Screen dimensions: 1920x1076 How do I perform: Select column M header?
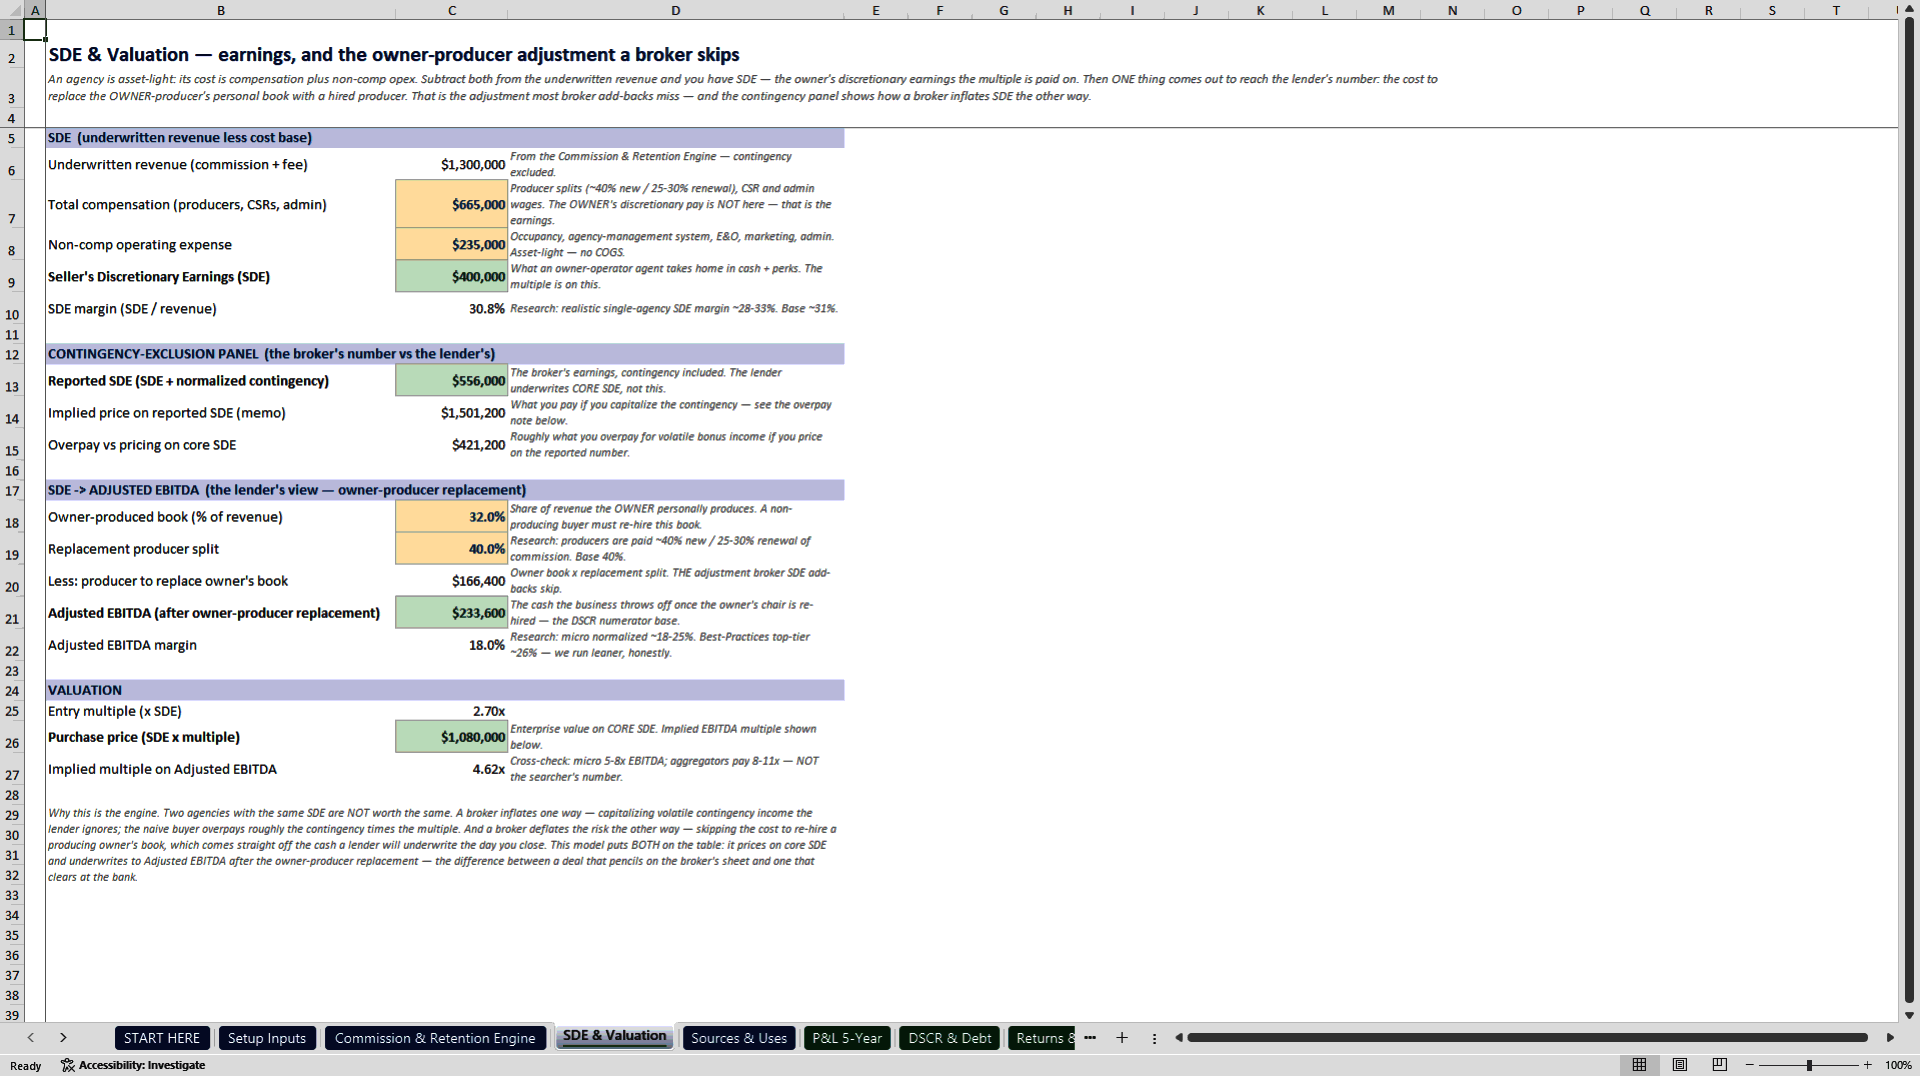tap(1388, 10)
